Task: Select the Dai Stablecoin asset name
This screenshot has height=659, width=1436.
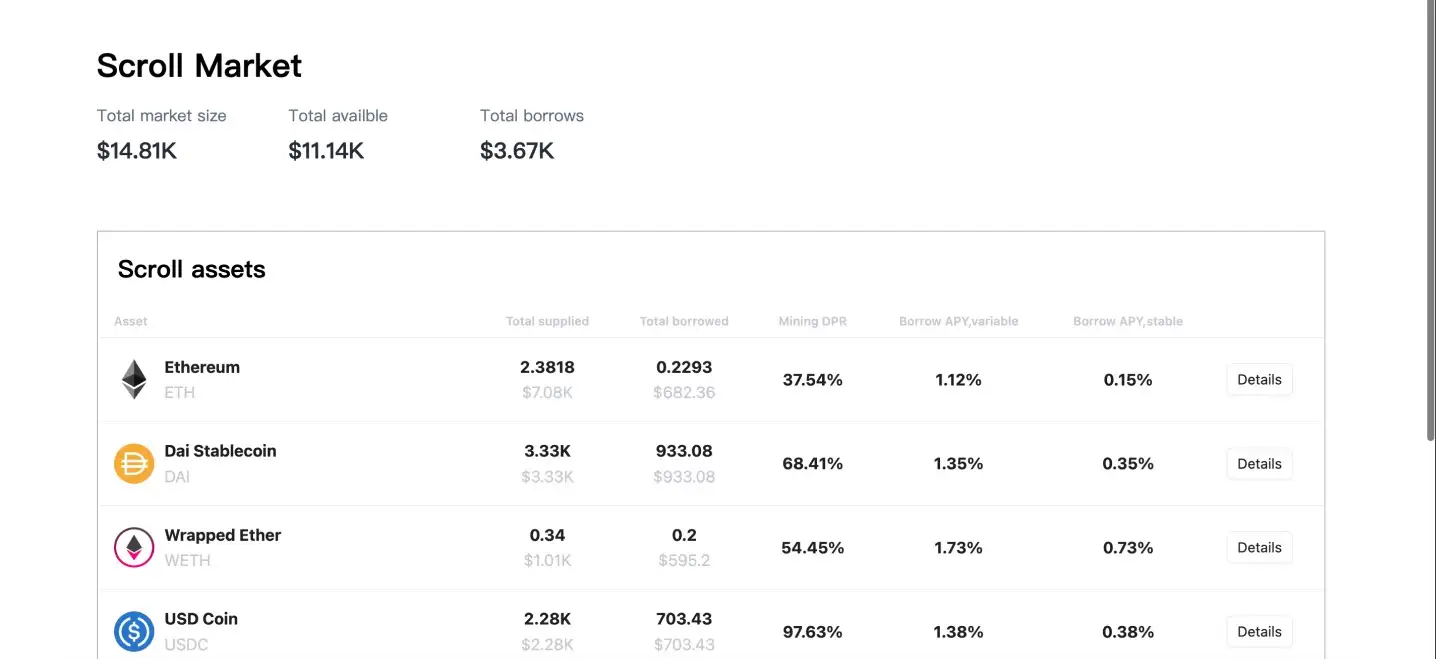Action: pos(220,451)
